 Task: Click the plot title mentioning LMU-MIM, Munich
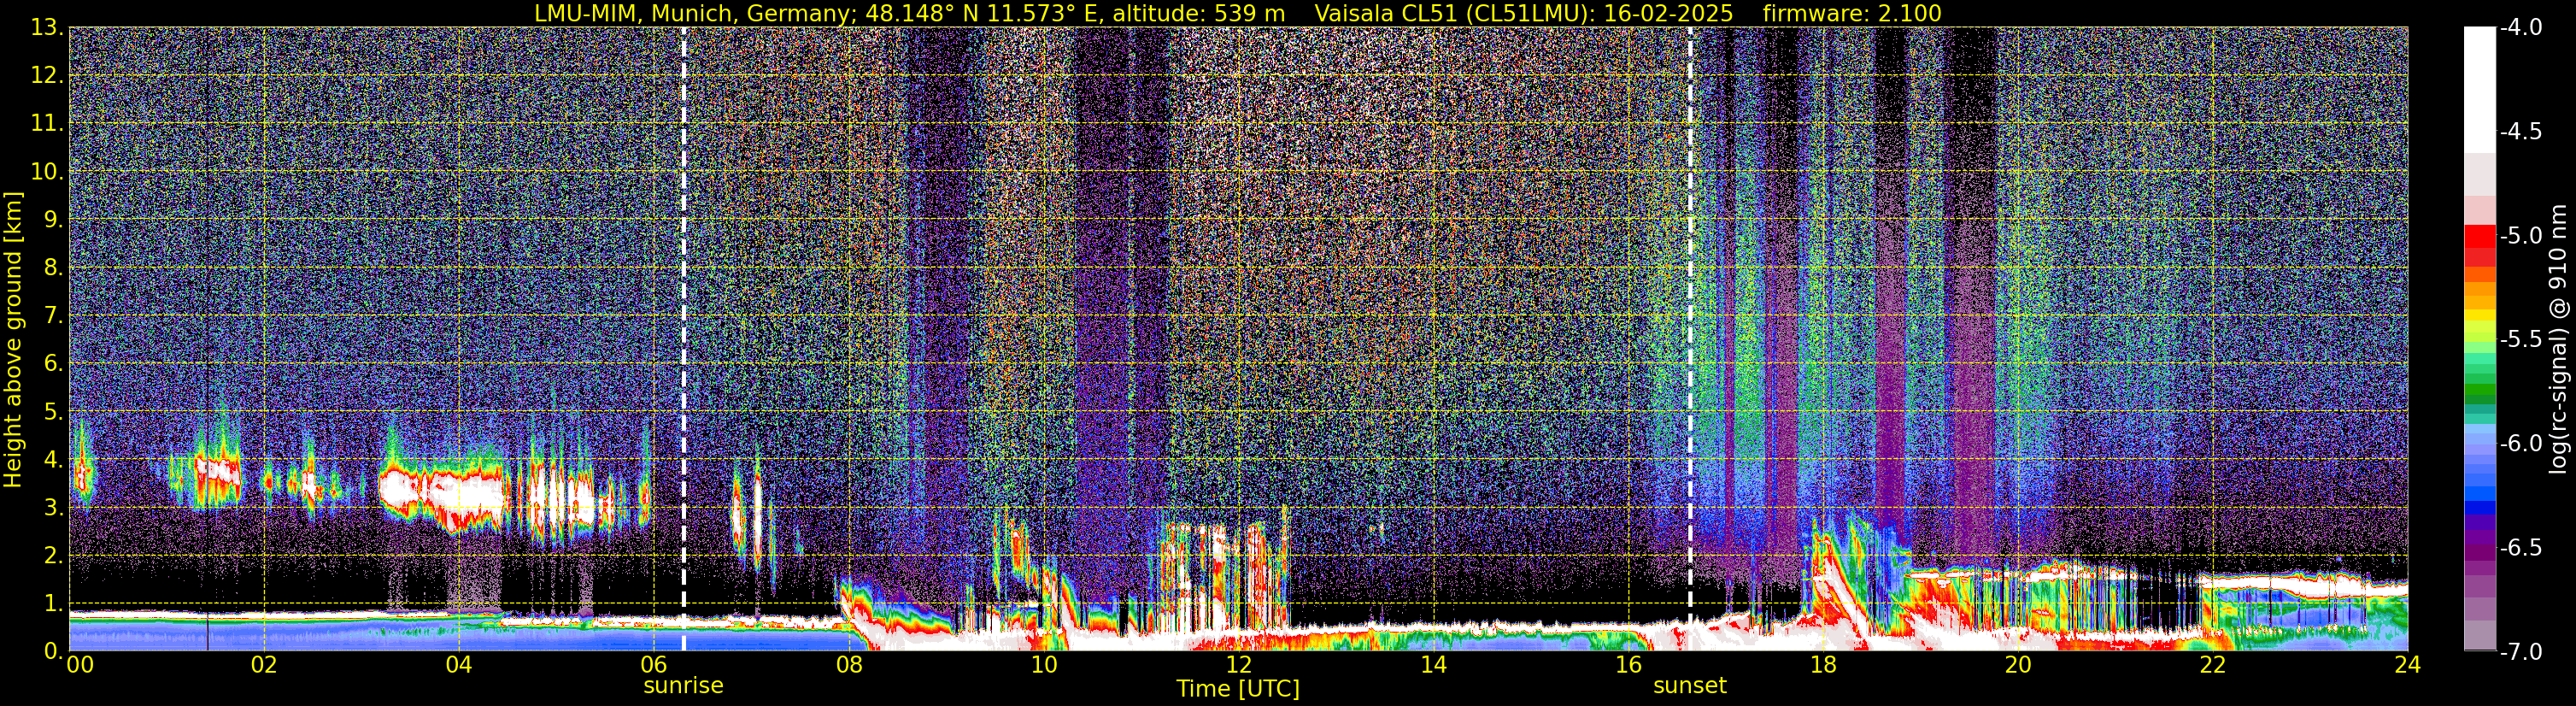pyautogui.click(x=909, y=13)
